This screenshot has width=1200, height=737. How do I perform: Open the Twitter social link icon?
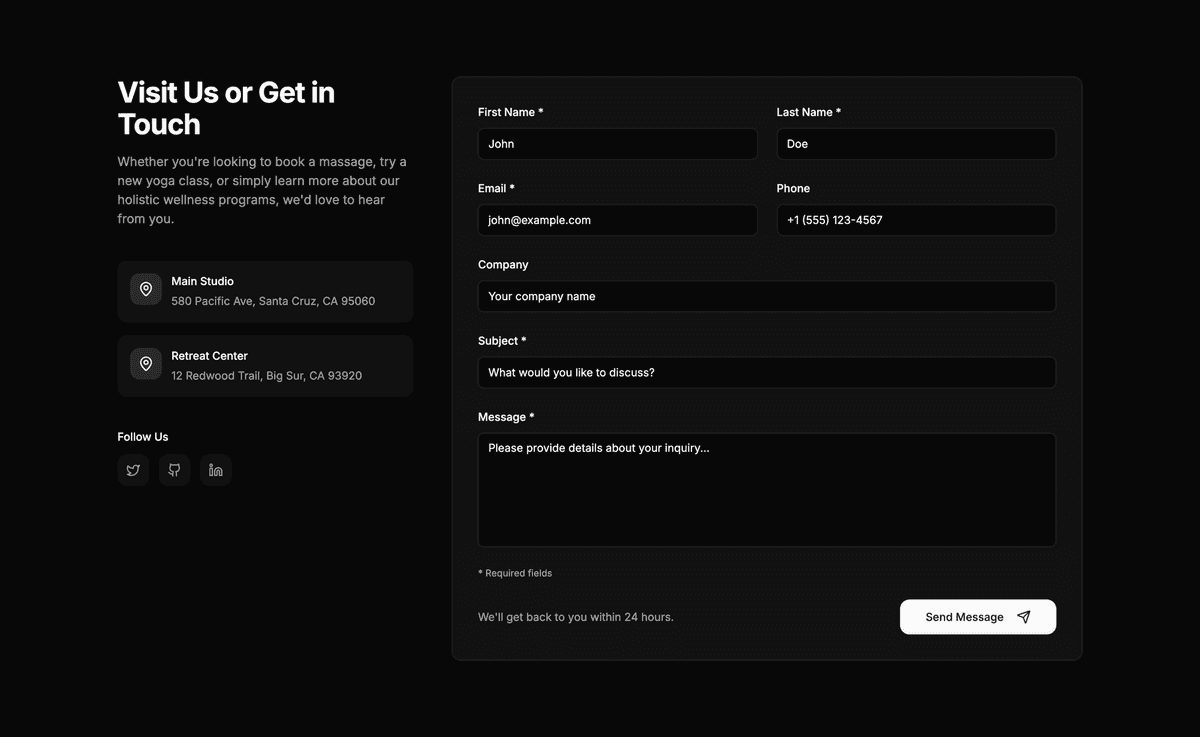tap(133, 470)
